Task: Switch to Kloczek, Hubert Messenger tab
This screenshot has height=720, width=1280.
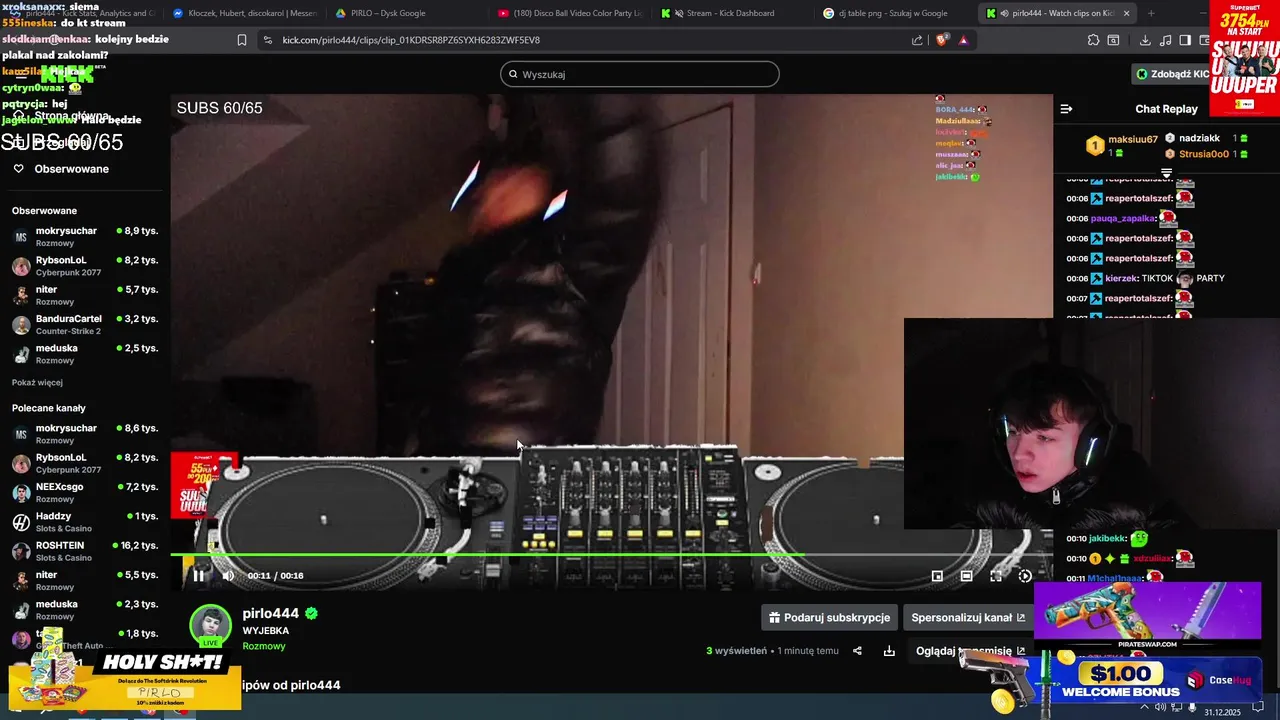Action: pyautogui.click(x=244, y=13)
